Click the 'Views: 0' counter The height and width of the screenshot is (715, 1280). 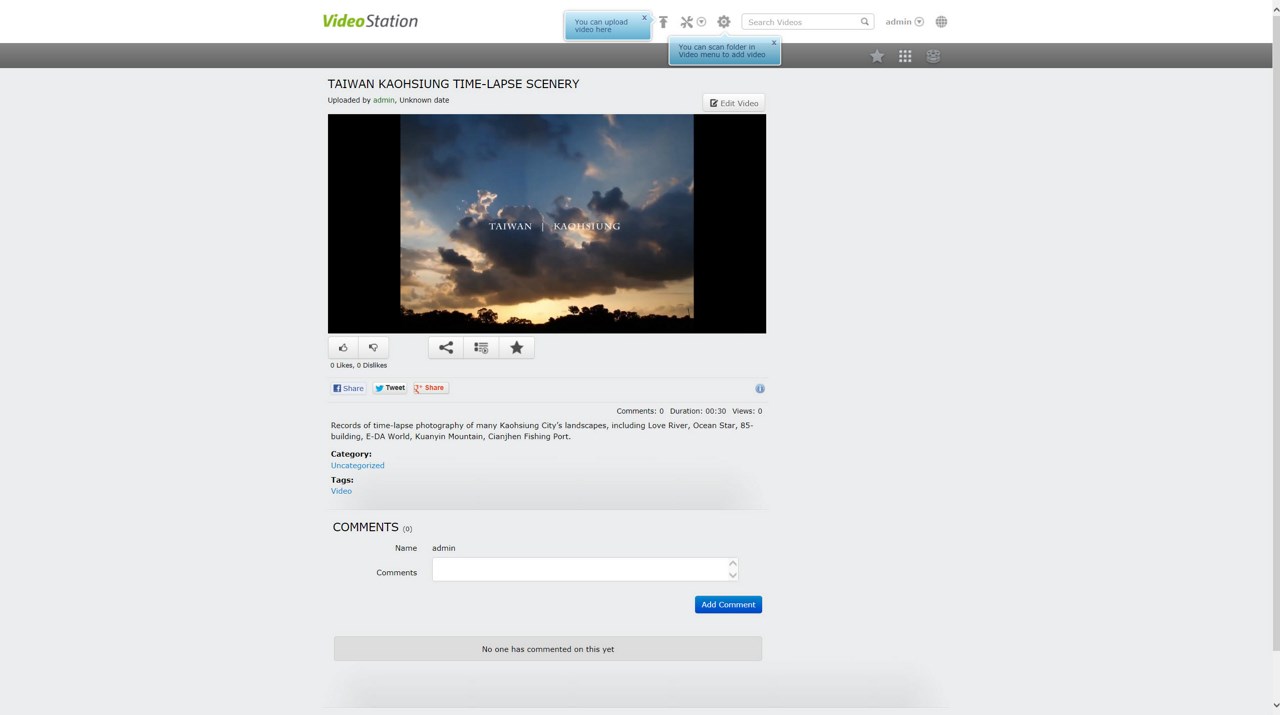pos(747,411)
